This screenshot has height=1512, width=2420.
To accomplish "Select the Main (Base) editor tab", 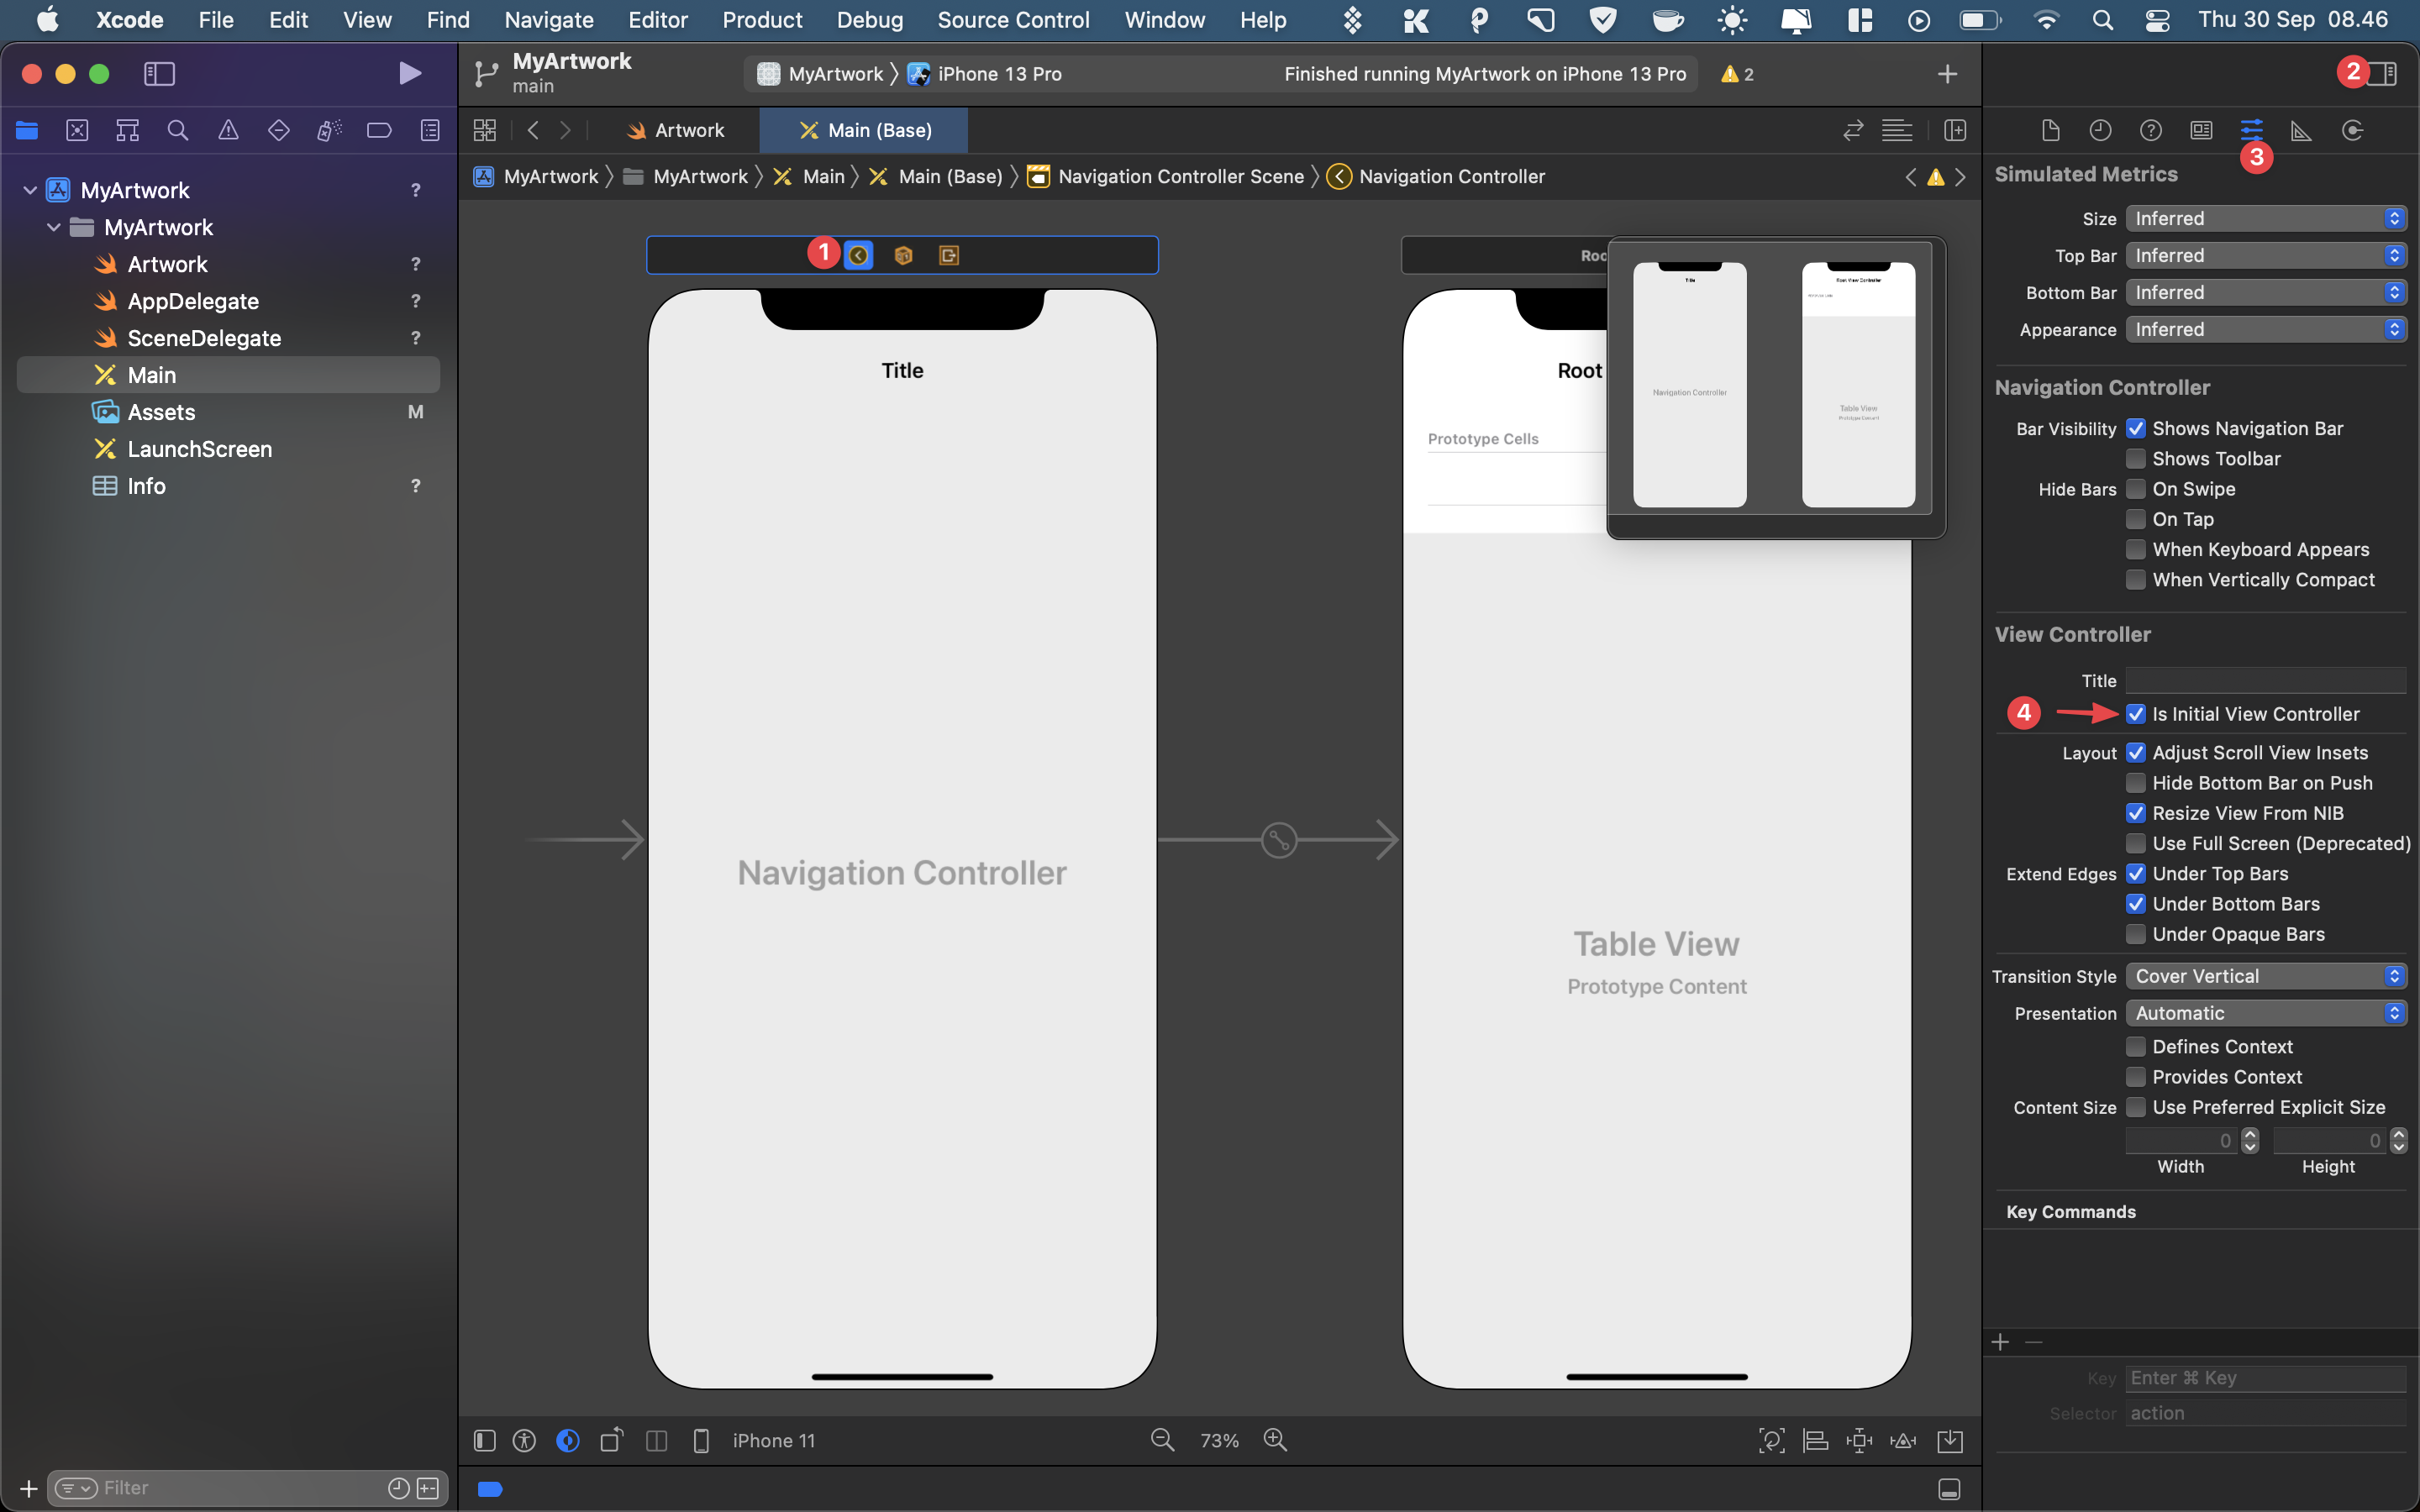I will tap(865, 130).
